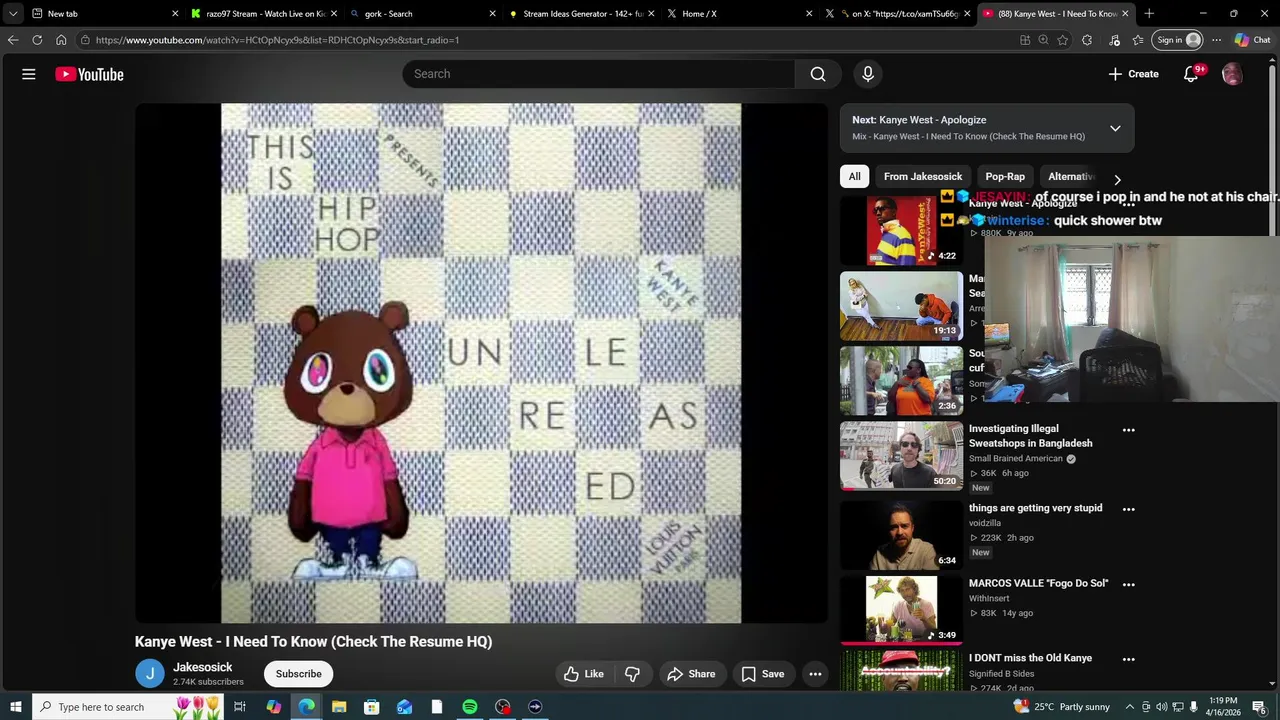Open the YouTube notifications bell

pyautogui.click(x=1191, y=74)
